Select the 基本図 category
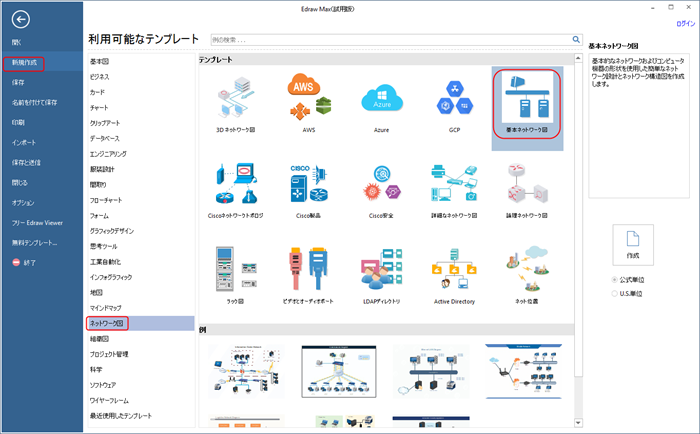The width and height of the screenshot is (700, 434). coord(99,61)
